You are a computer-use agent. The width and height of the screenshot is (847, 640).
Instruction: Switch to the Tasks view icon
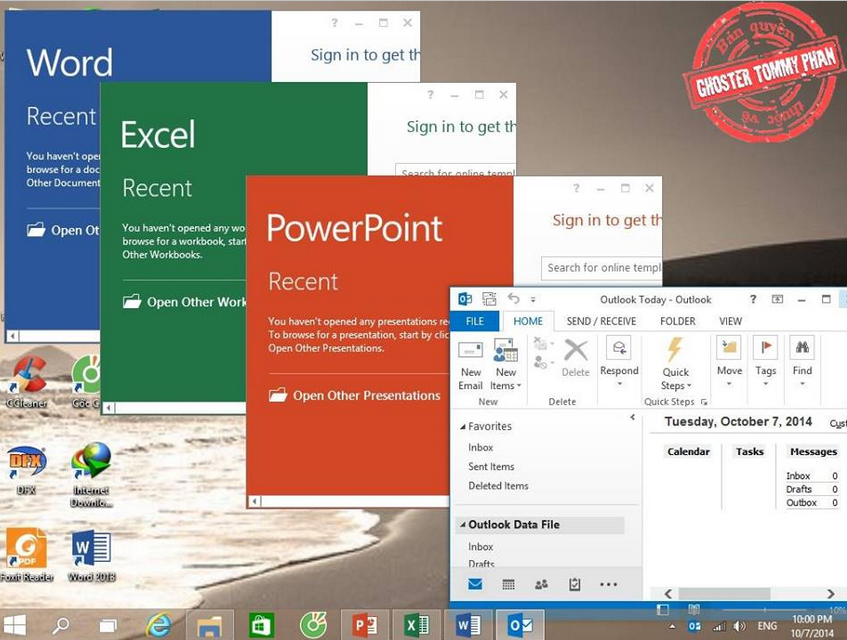(x=575, y=584)
